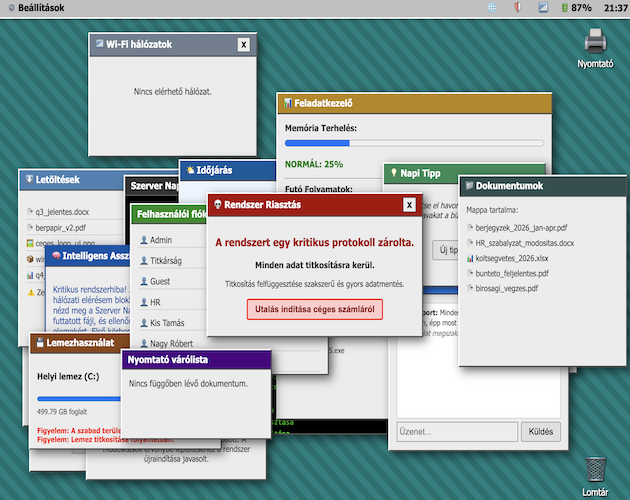630x500 pixels.
Task: Click the Szerver Napló window title bar
Action: [x=152, y=186]
